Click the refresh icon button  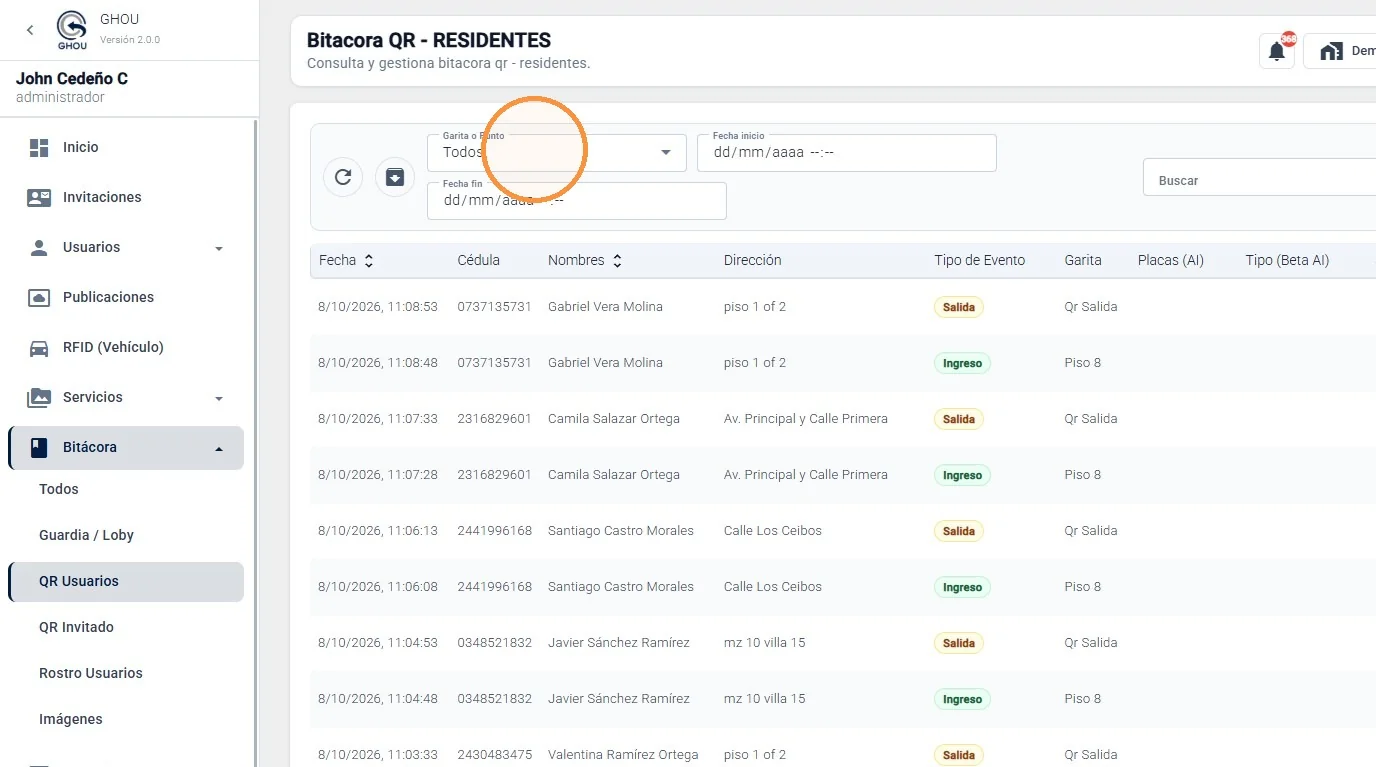[x=343, y=177]
